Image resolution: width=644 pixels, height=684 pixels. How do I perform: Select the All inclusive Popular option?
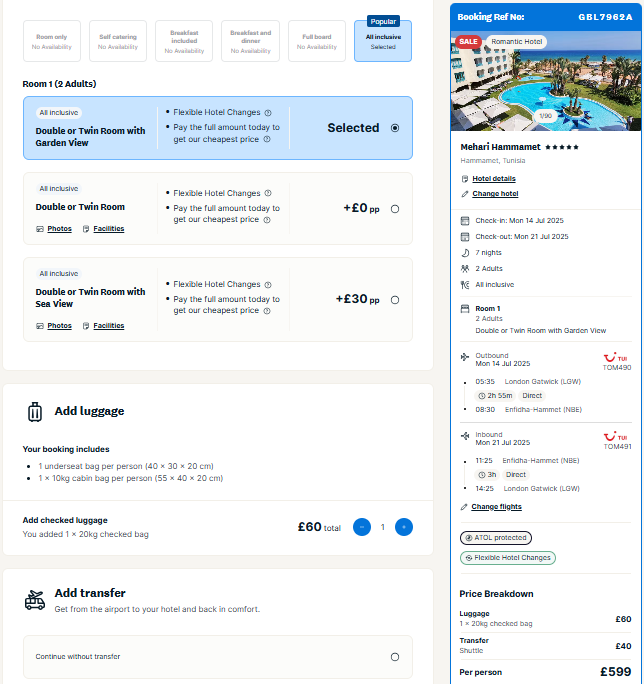point(383,41)
